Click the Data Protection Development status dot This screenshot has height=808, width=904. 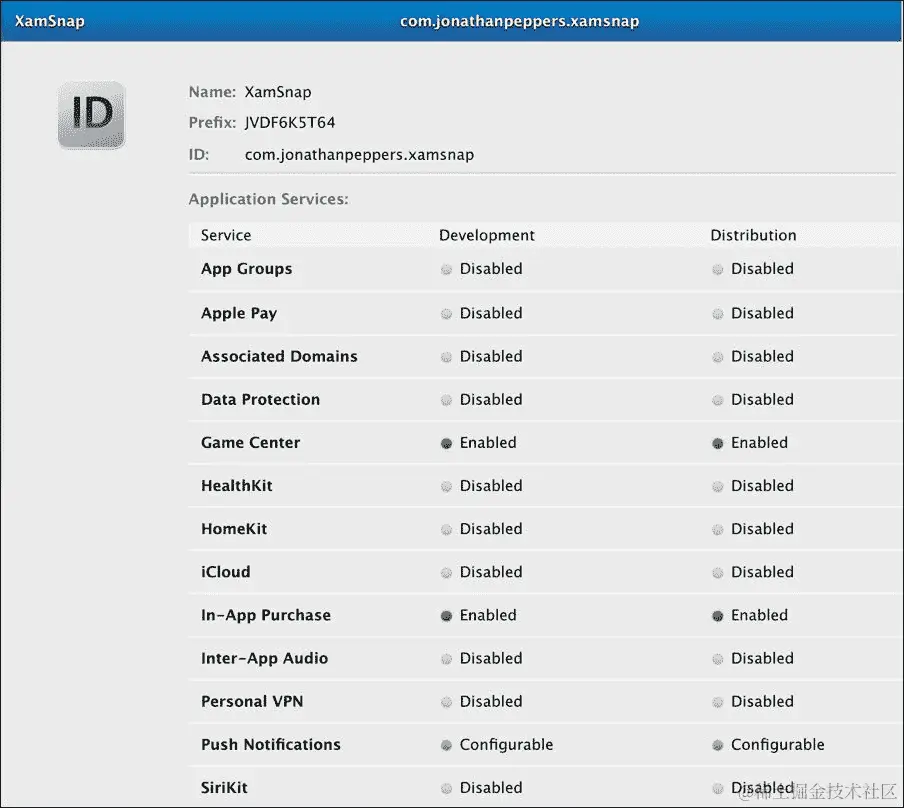pyautogui.click(x=446, y=400)
